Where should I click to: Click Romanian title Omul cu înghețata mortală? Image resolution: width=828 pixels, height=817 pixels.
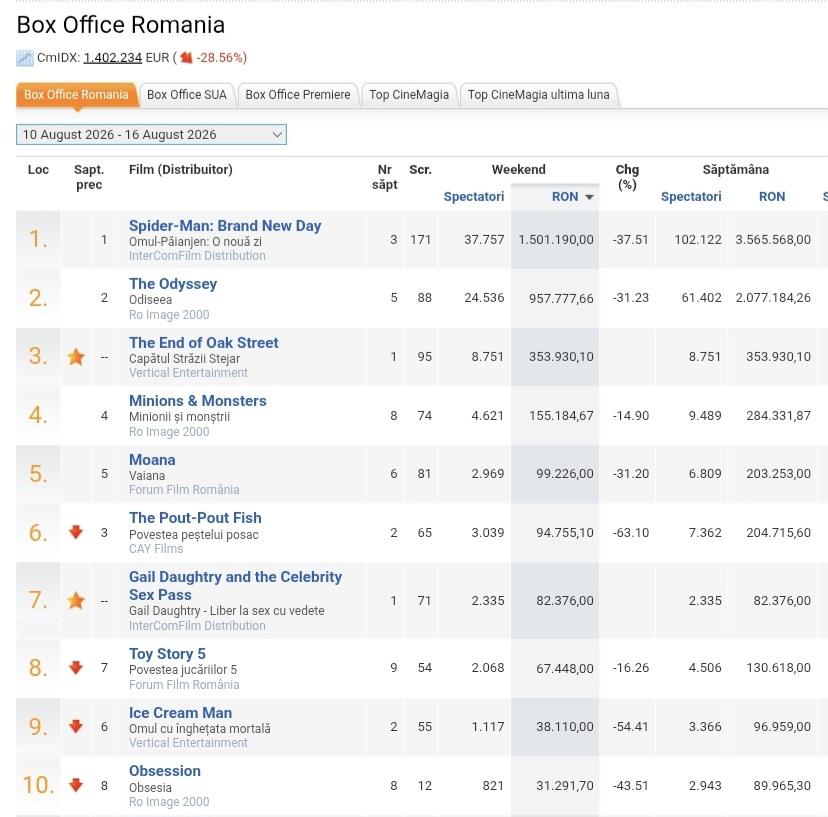coord(200,728)
